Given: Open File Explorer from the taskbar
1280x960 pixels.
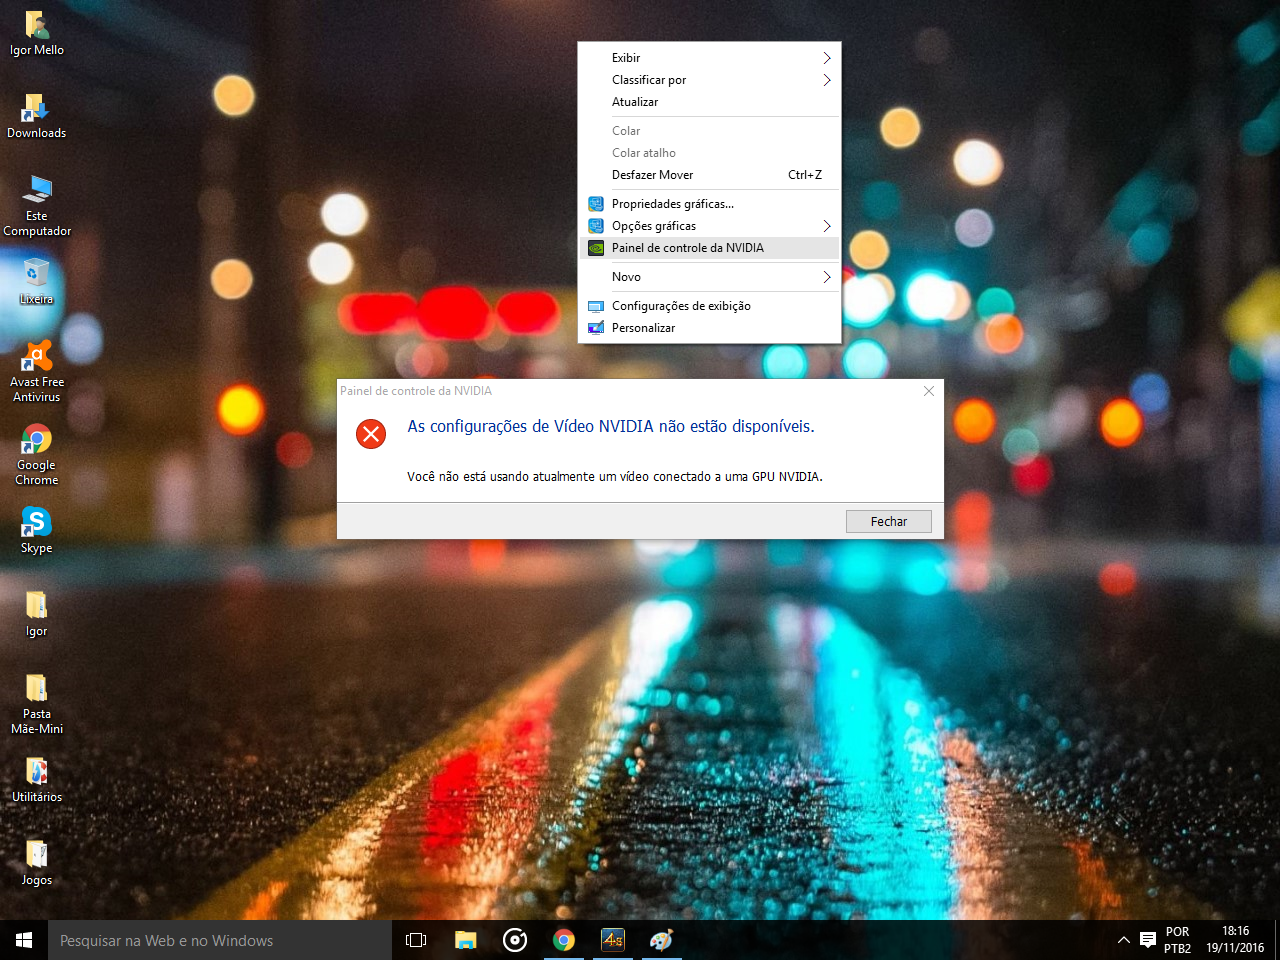Looking at the screenshot, I should [x=466, y=940].
